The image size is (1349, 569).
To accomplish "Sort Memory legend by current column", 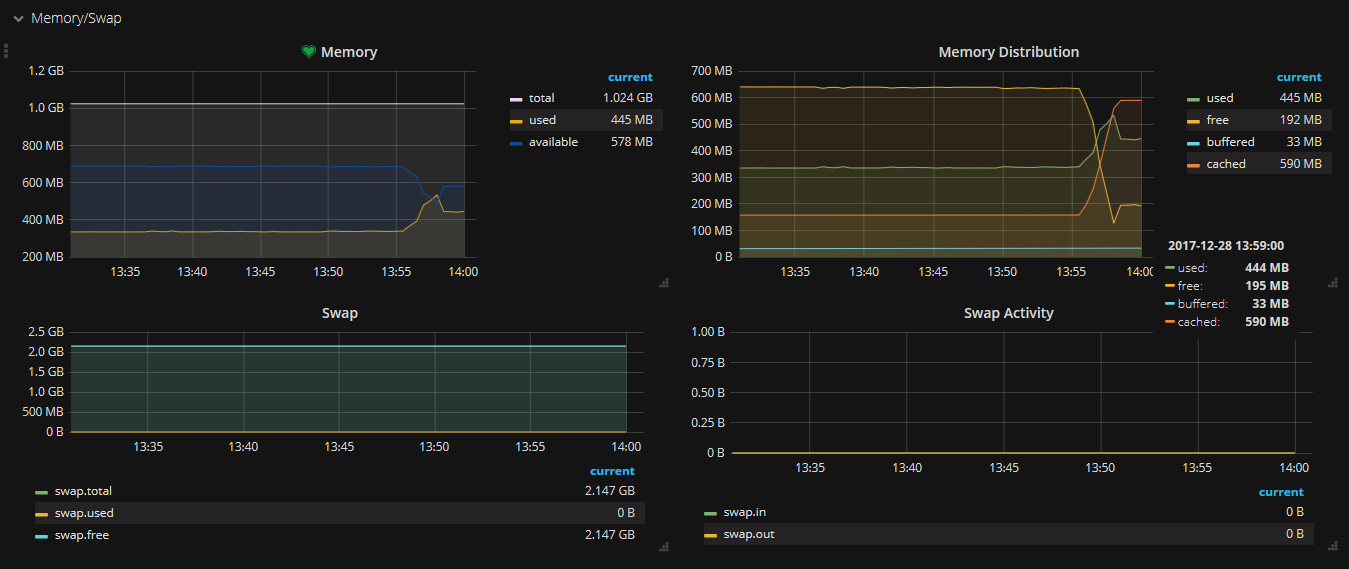I will point(630,77).
